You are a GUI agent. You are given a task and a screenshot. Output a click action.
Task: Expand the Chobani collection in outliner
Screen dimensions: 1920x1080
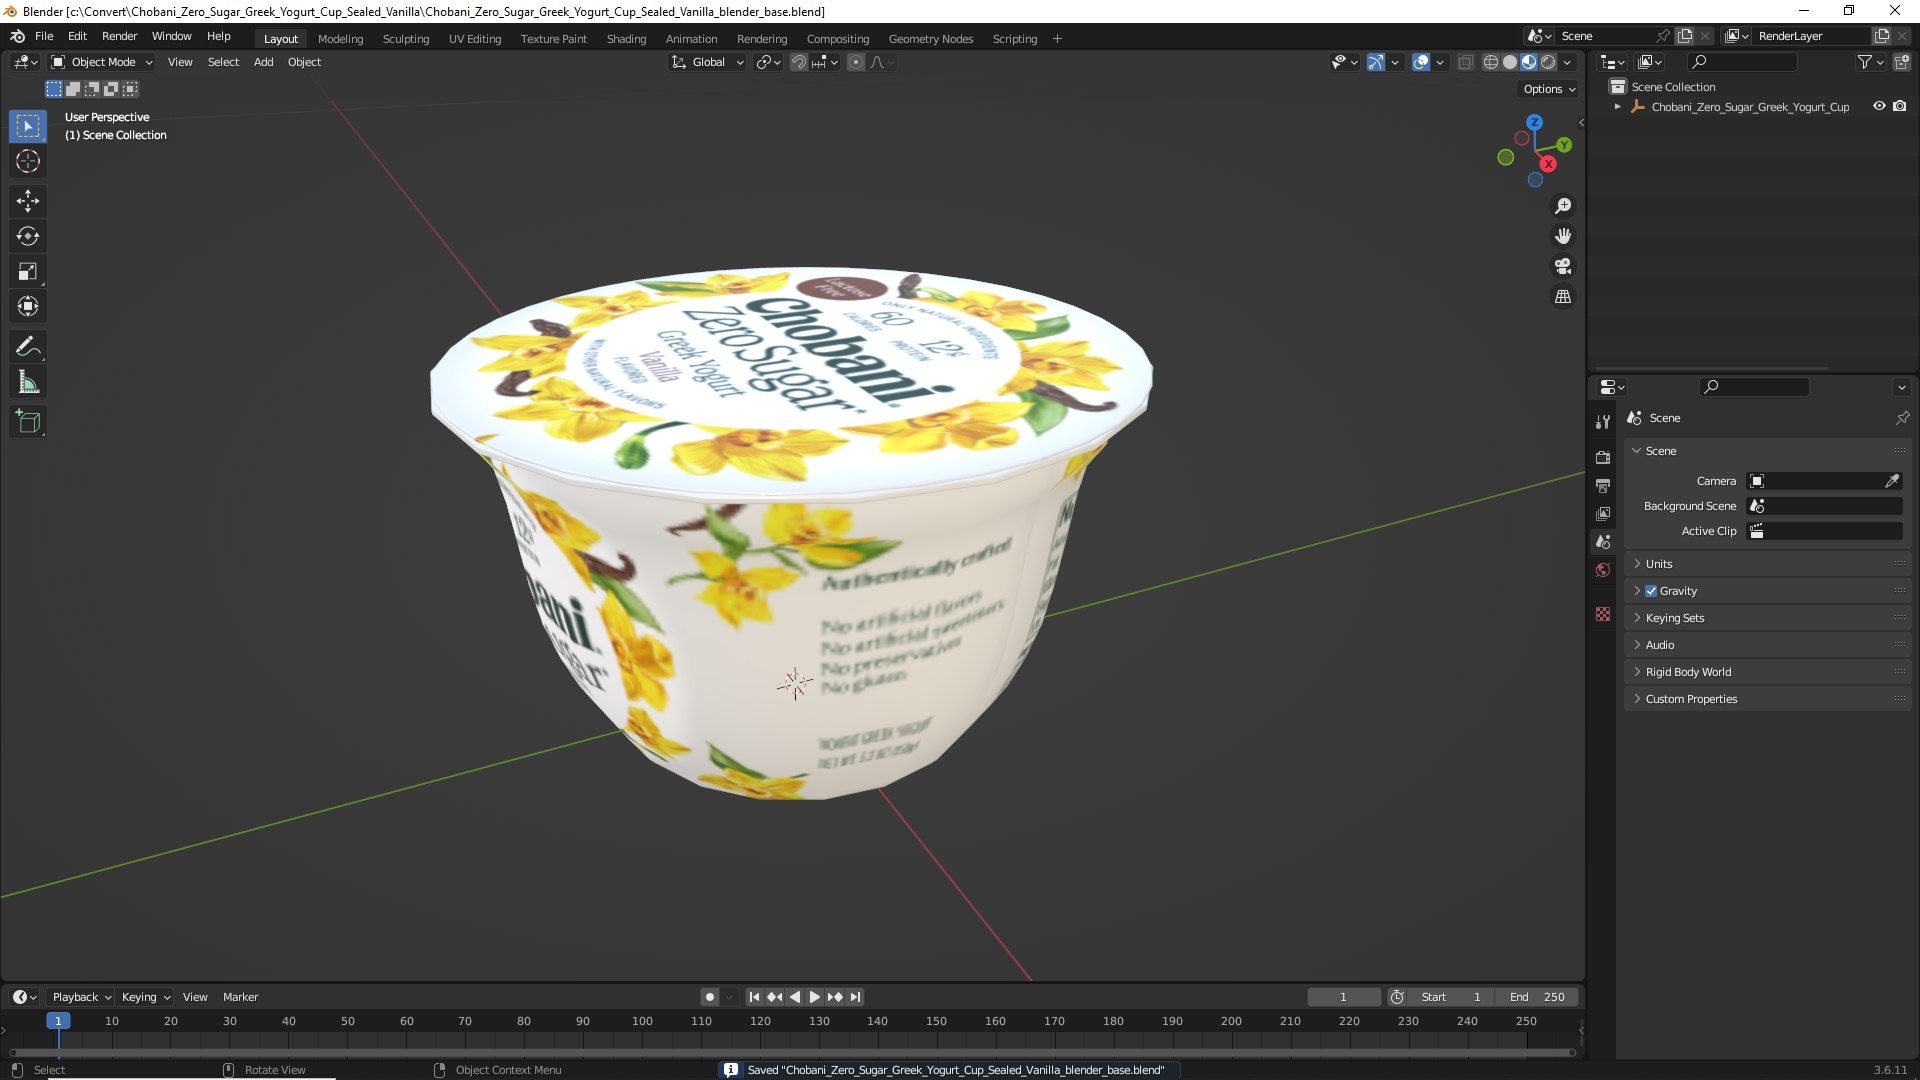coord(1617,106)
